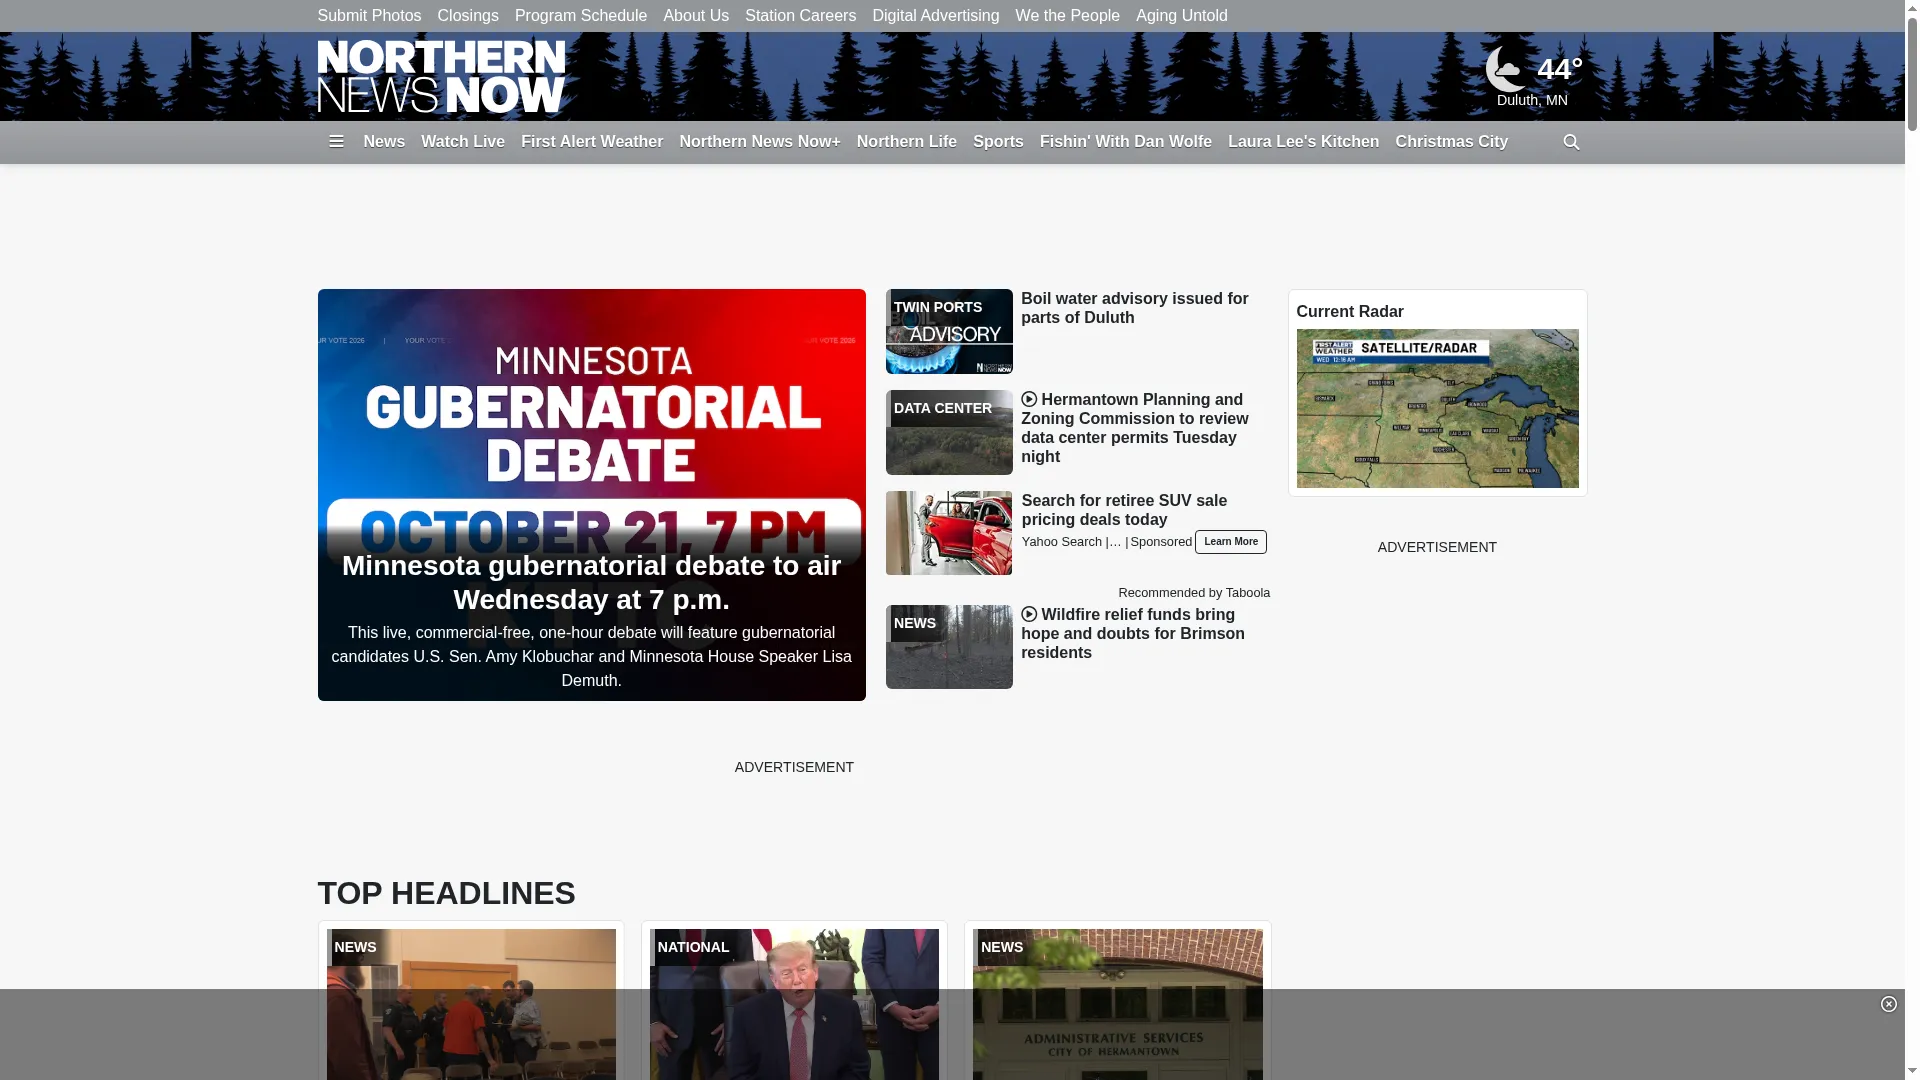Viewport: 1920px width, 1080px height.
Task: Read boil water advisory story
Action: pos(1134,308)
